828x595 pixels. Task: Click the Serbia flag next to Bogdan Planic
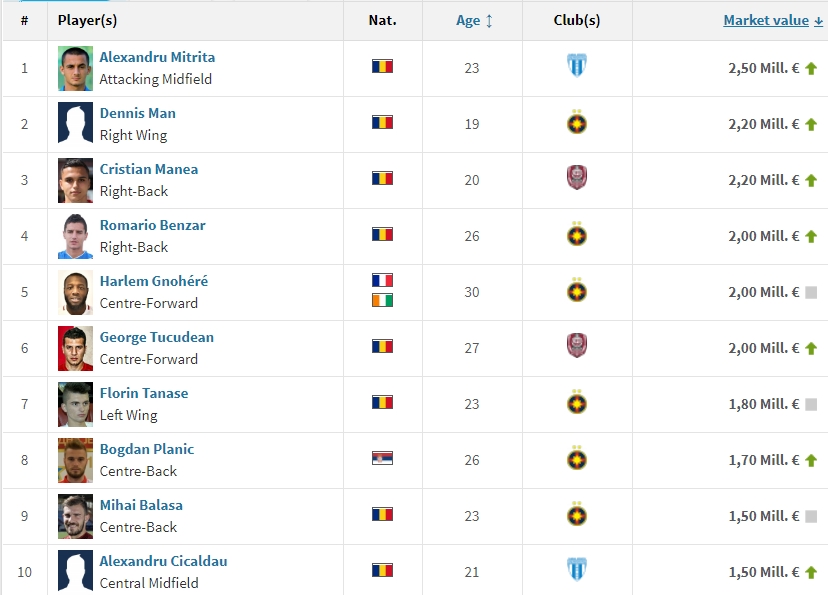pyautogui.click(x=383, y=460)
